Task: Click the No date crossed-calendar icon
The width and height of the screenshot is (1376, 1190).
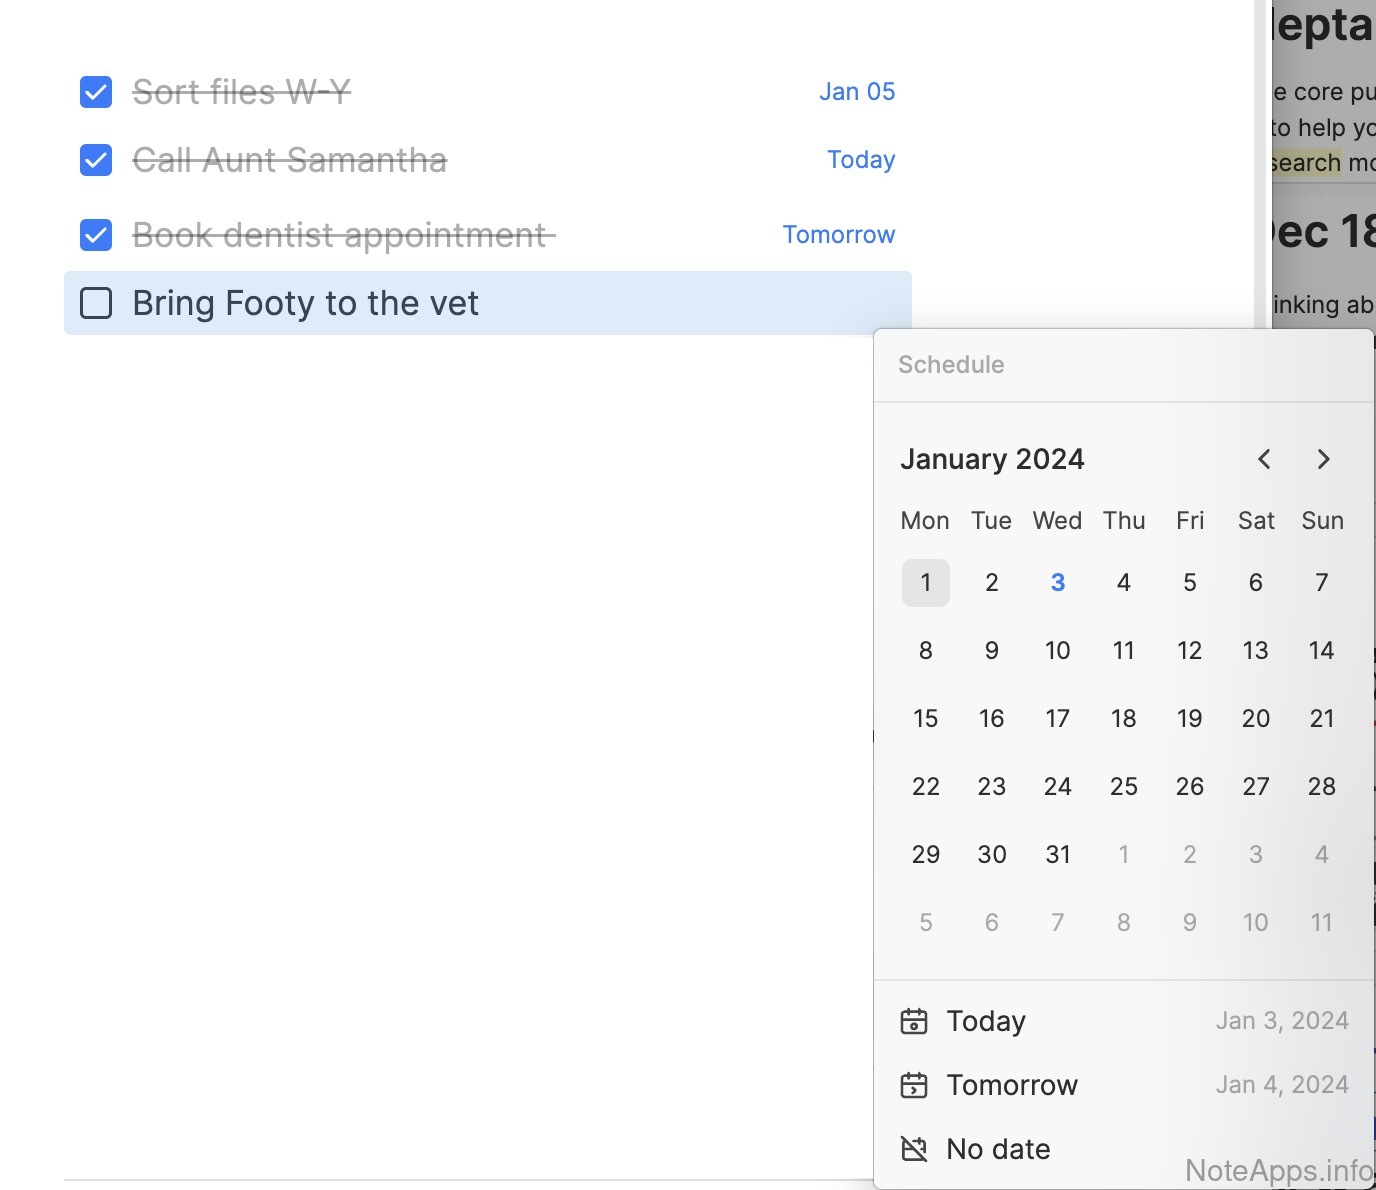Action: (914, 1149)
